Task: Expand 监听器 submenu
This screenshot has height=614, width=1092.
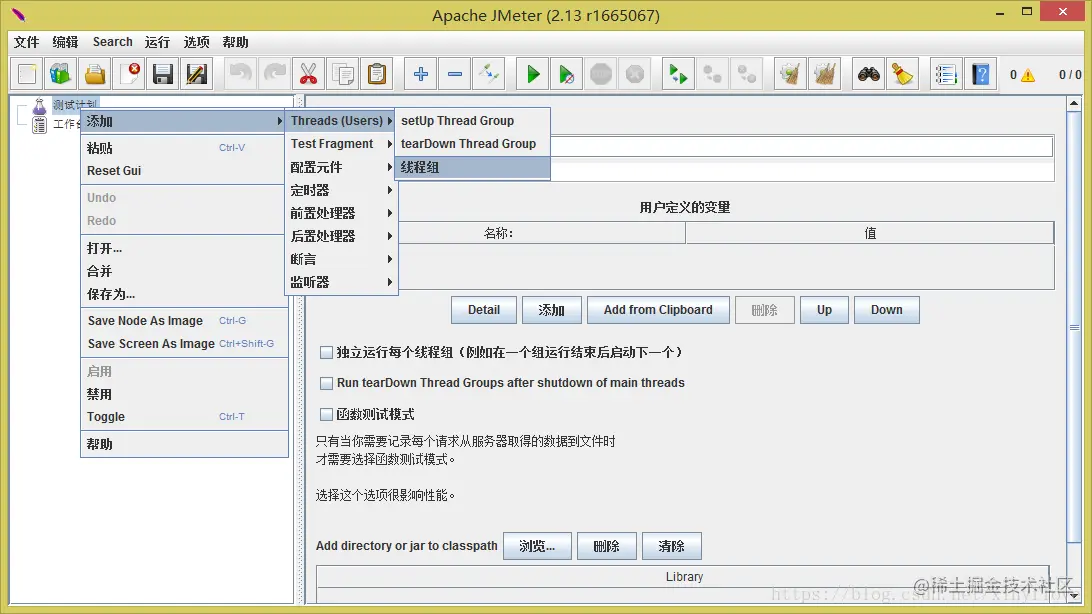Action: (x=341, y=282)
